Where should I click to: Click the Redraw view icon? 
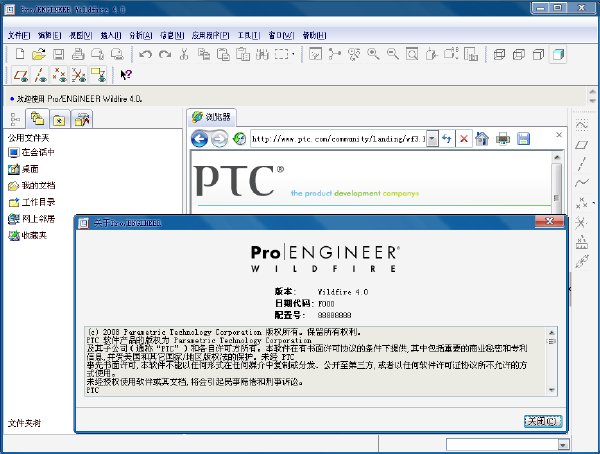click(x=315, y=54)
